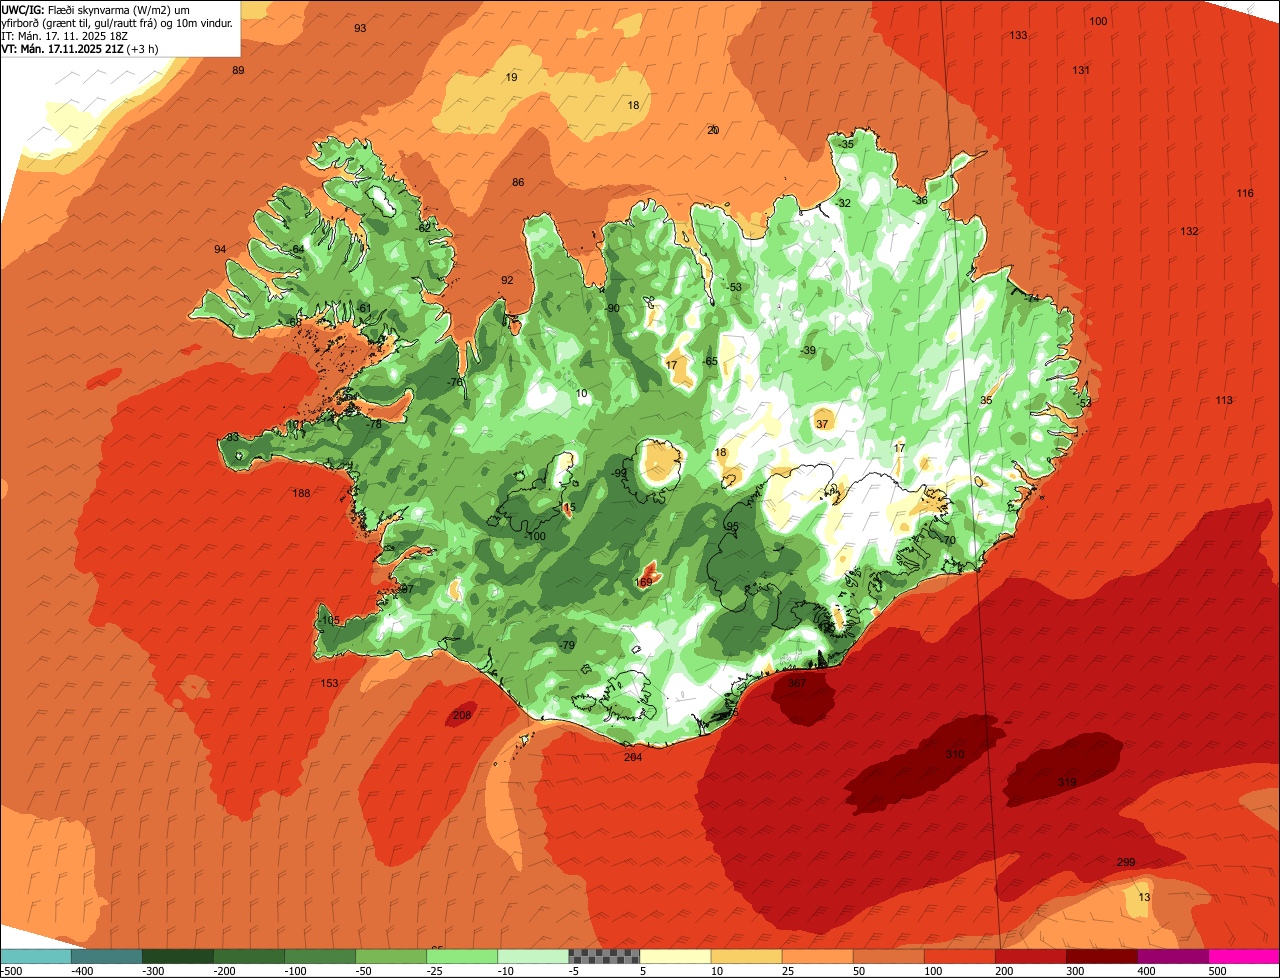
Task: Click the 131 value in northeast ocean
Action: click(x=1081, y=70)
